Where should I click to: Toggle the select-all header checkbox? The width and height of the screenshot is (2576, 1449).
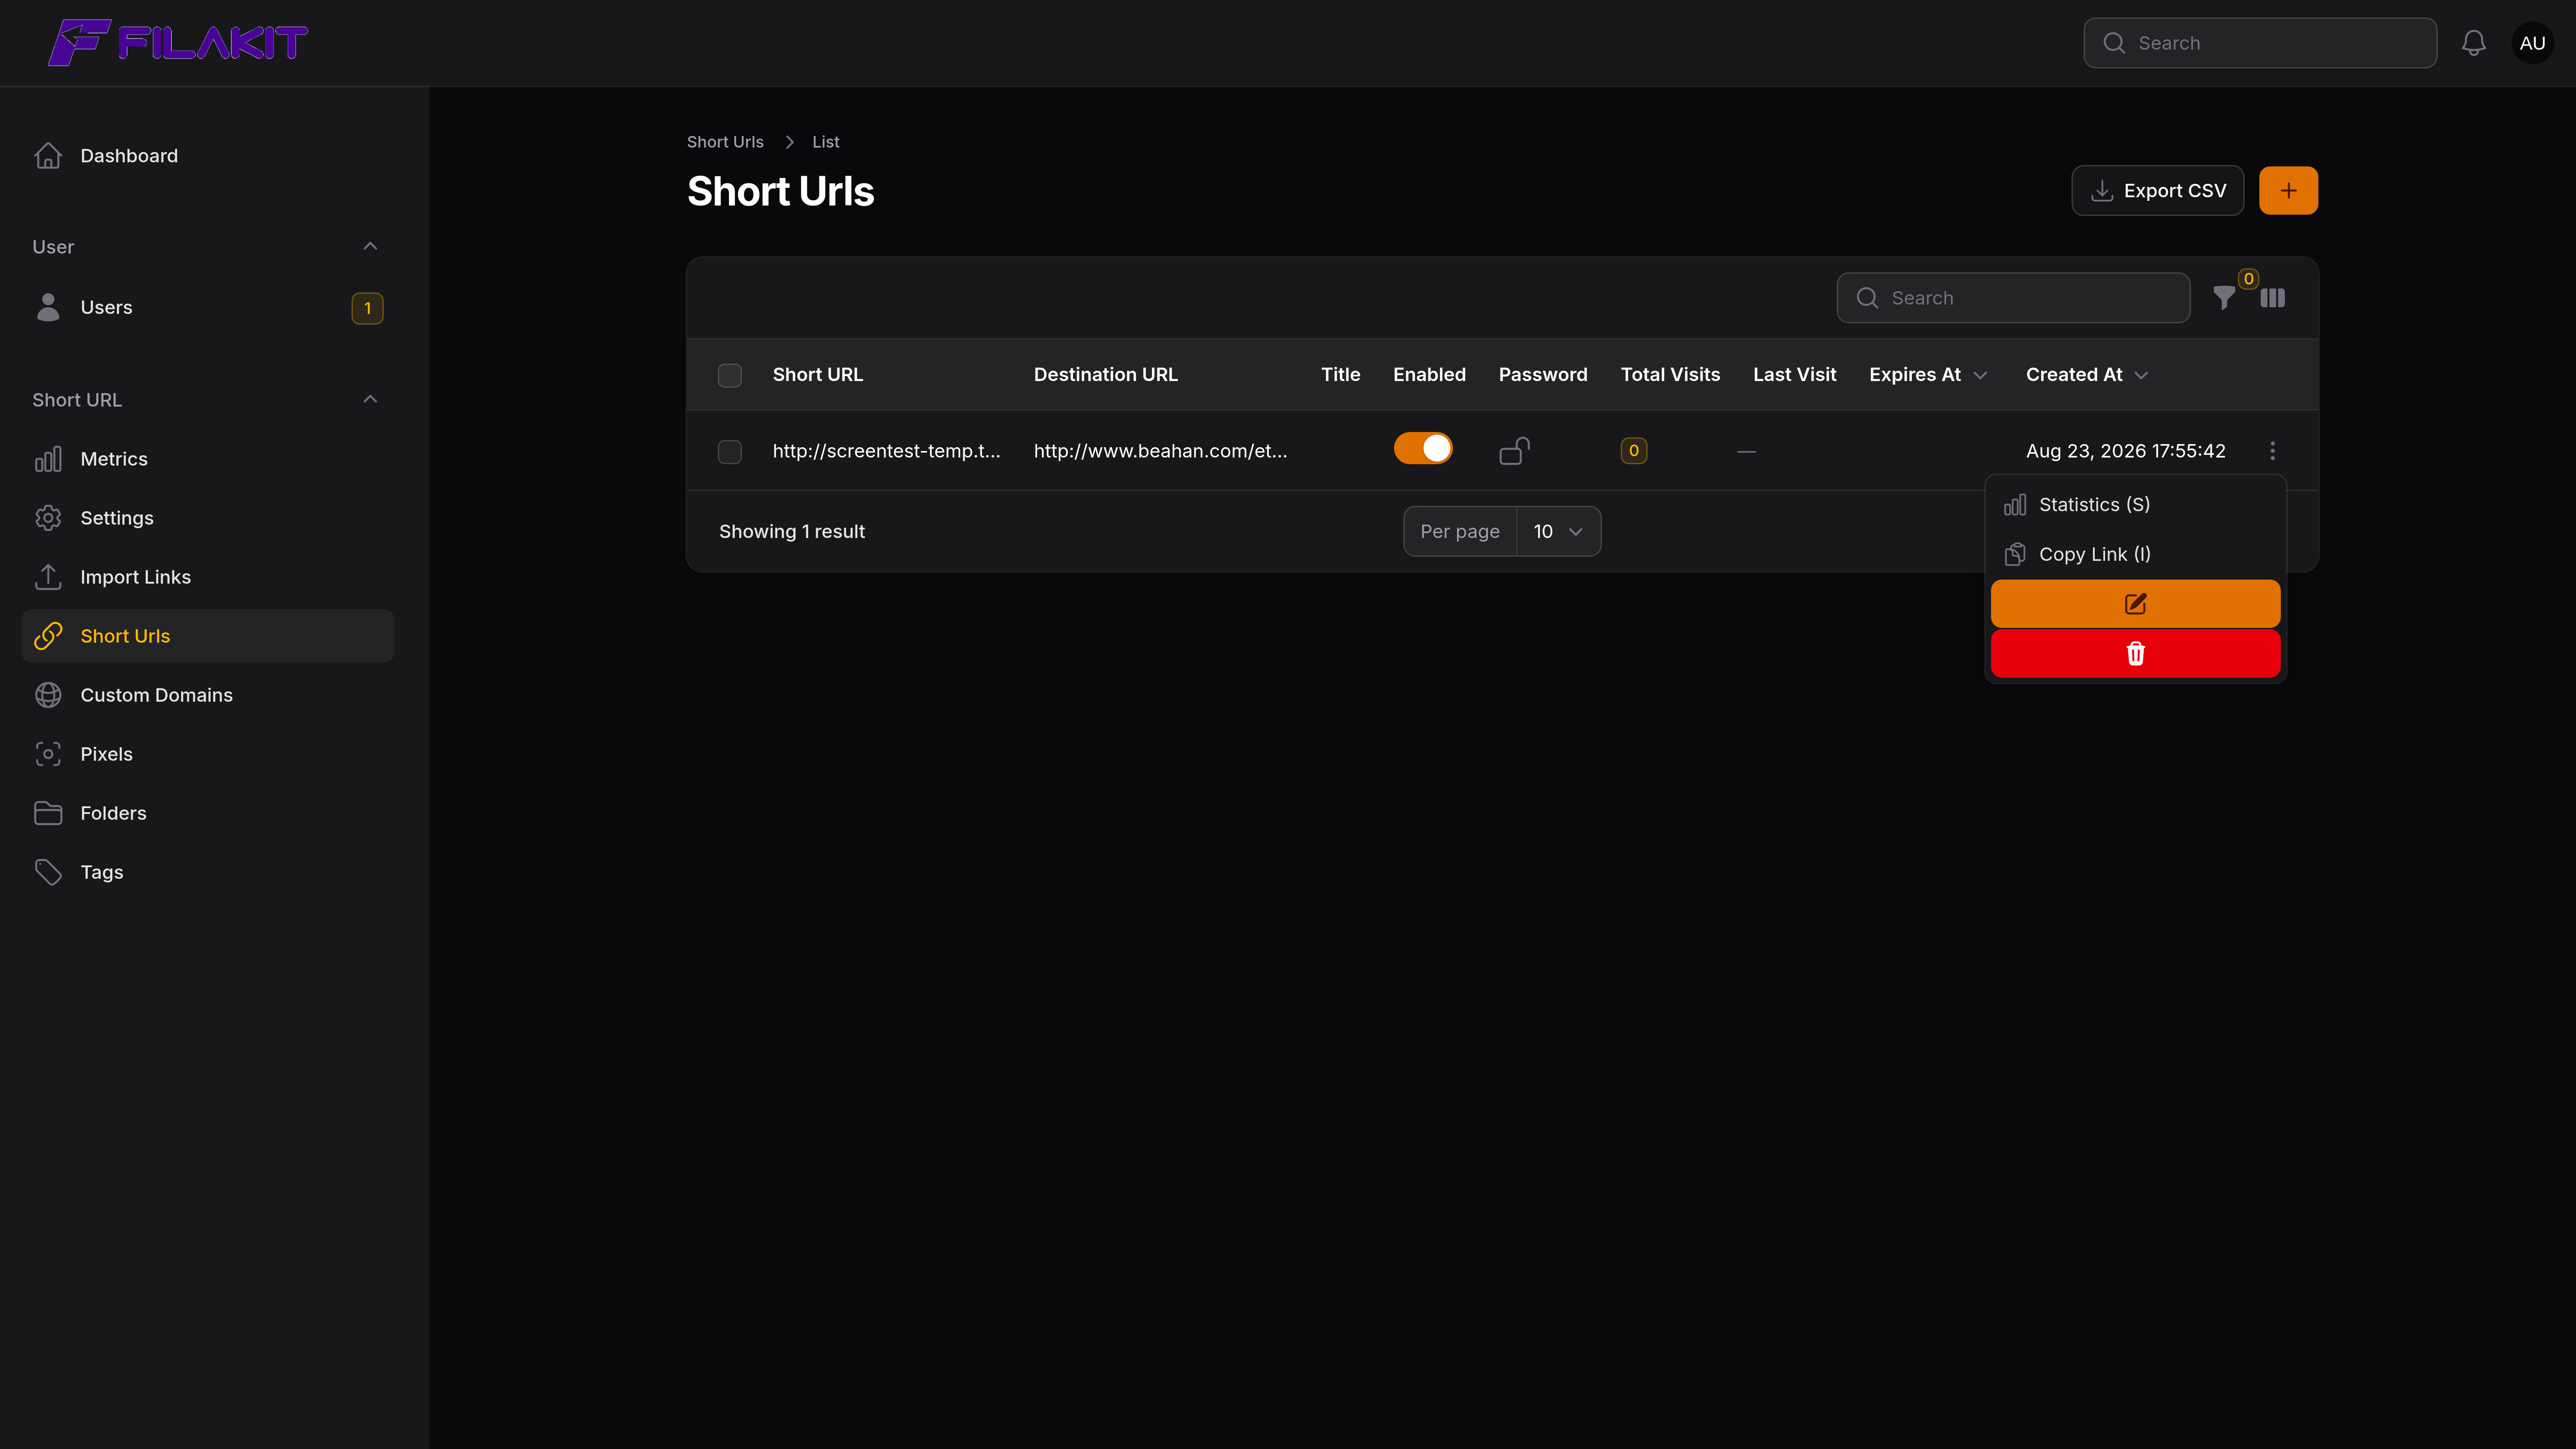[x=730, y=375]
